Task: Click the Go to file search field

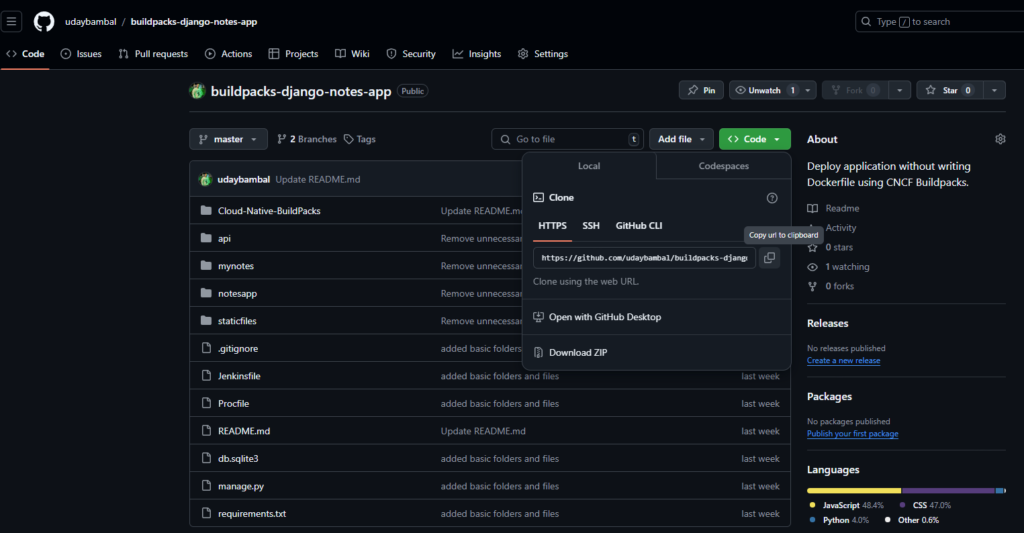Action: 568,139
